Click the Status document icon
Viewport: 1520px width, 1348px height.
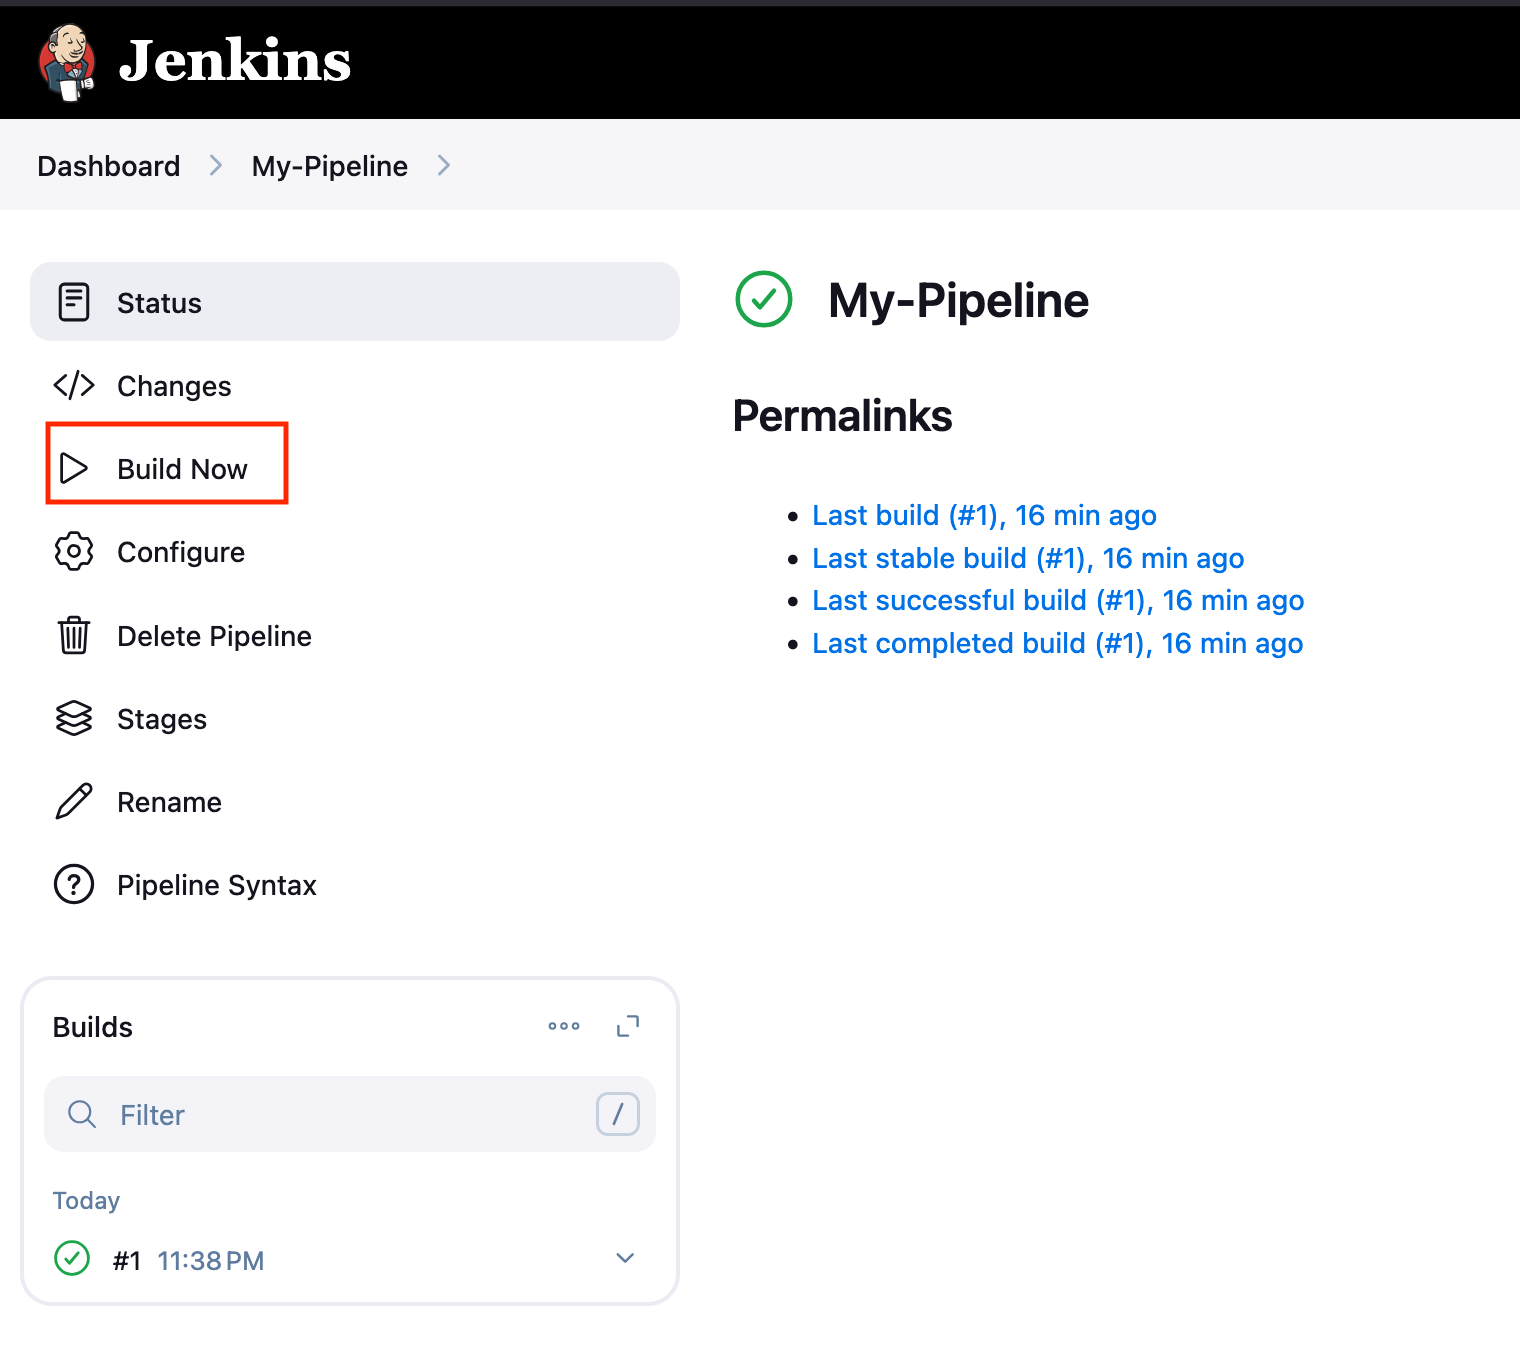74,302
